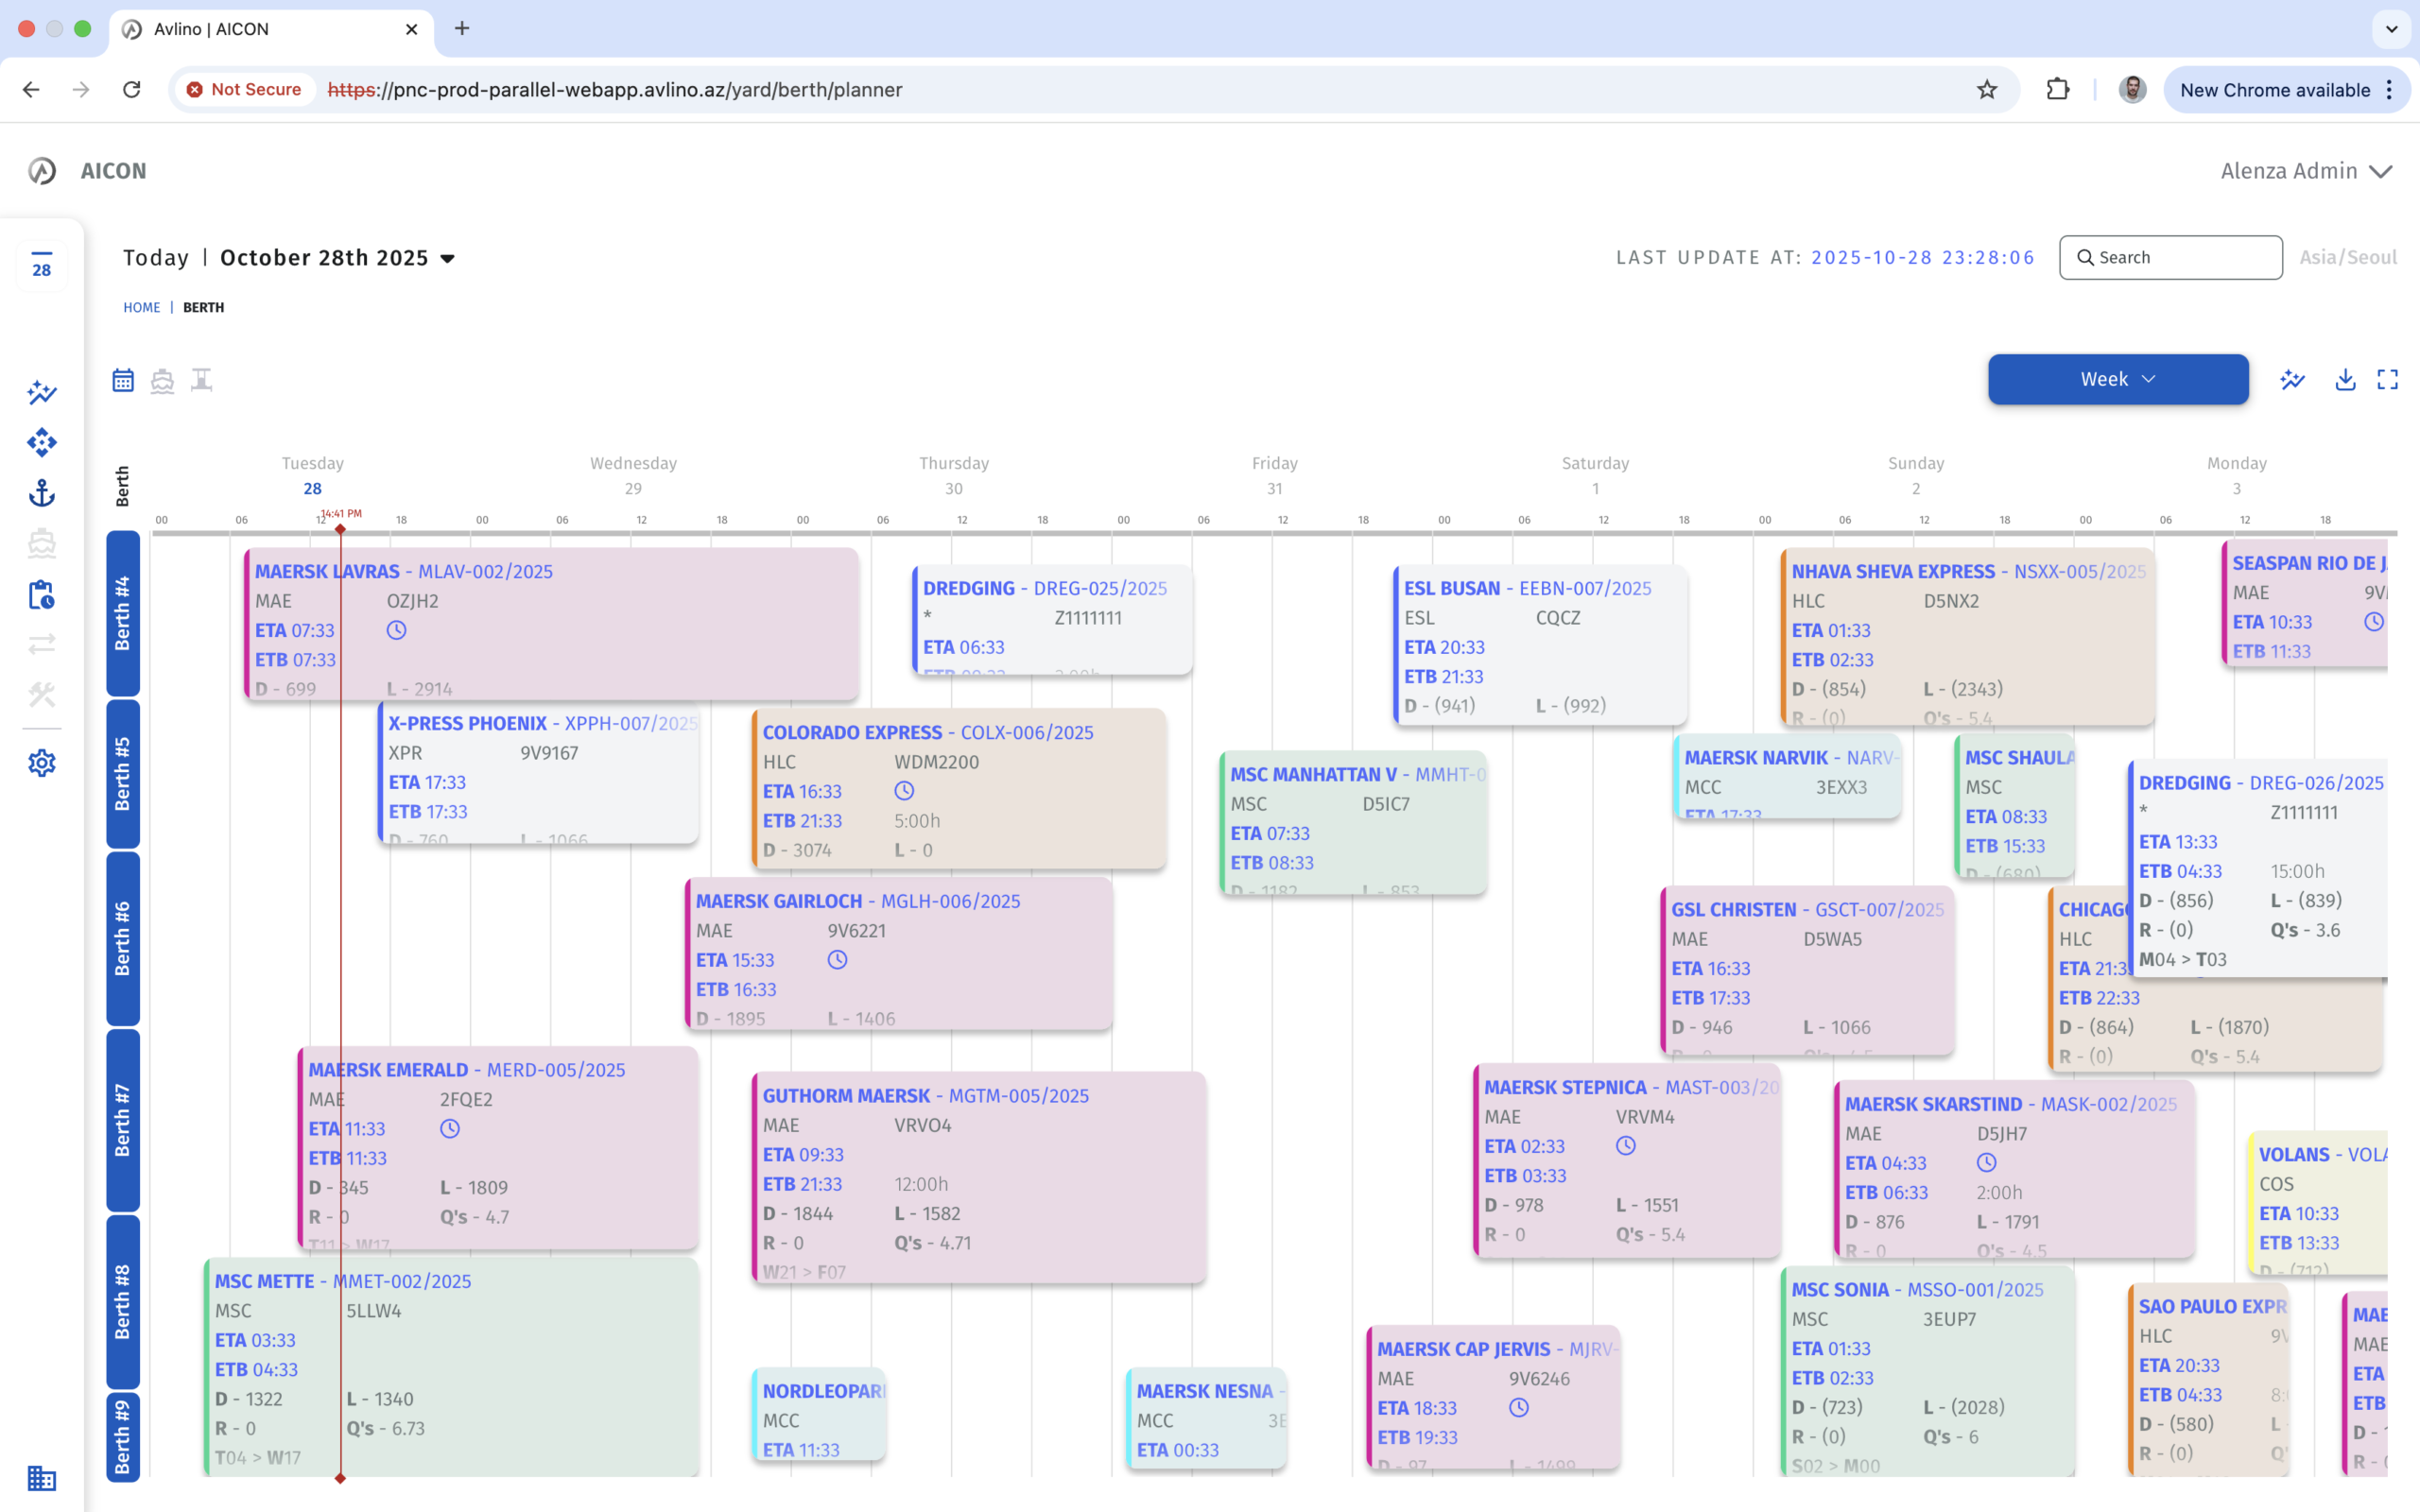Open the transfer arrows sidebar icon
The width and height of the screenshot is (2420, 1512).
(42, 644)
